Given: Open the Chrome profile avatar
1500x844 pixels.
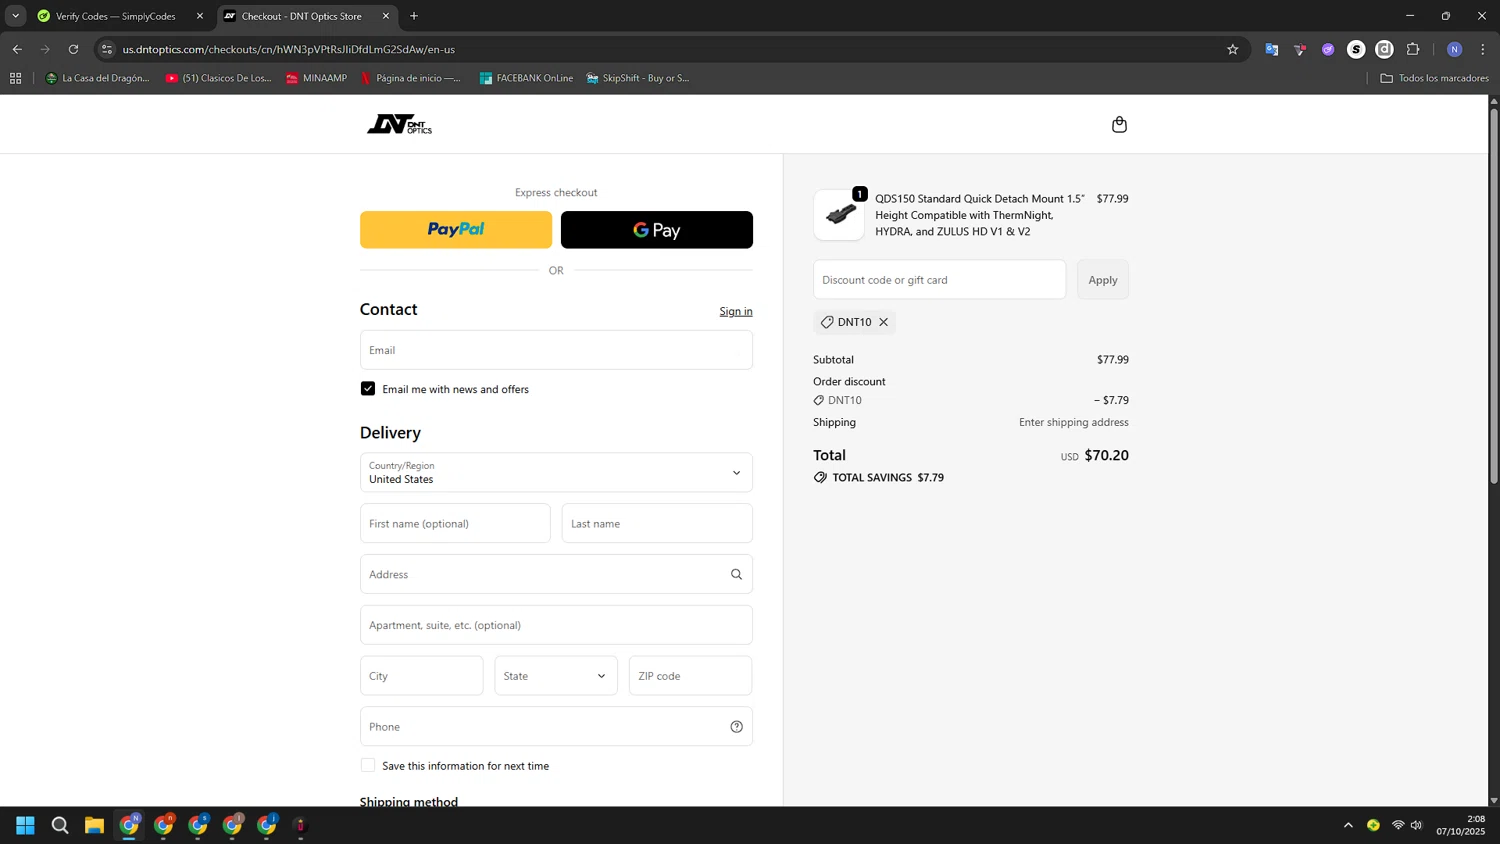Looking at the screenshot, I should (x=1454, y=49).
